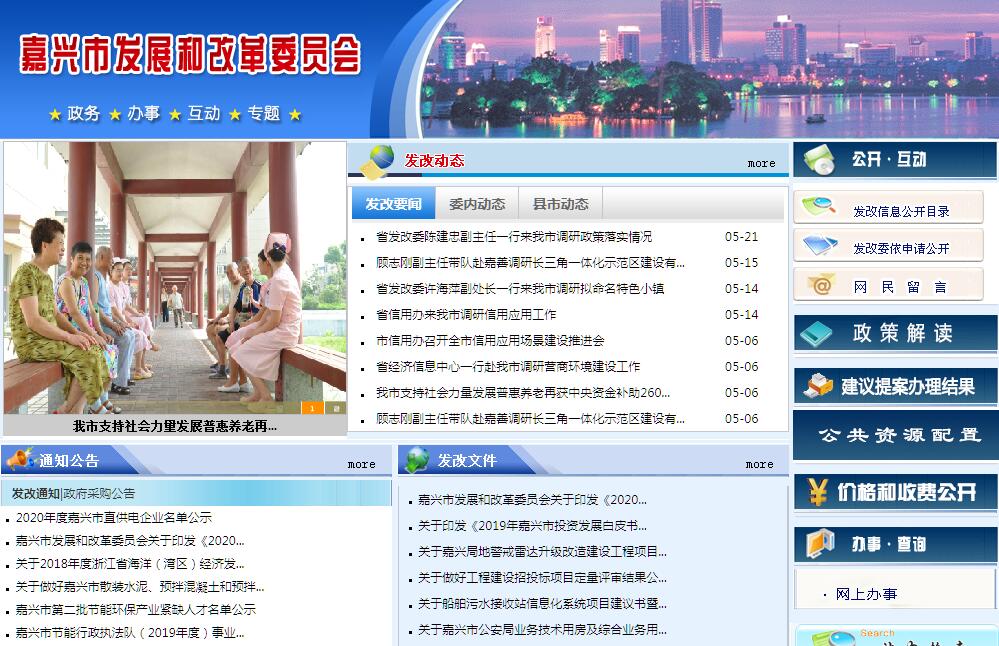The width and height of the screenshot is (999, 646).
Task: Click the magnifier icon on 发改信息公开目录
Action: click(820, 208)
